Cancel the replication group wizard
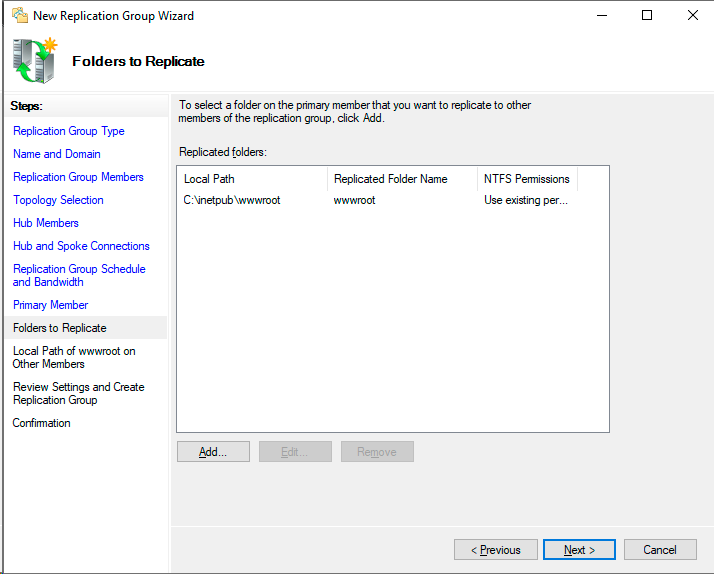This screenshot has width=714, height=574. 660,550
